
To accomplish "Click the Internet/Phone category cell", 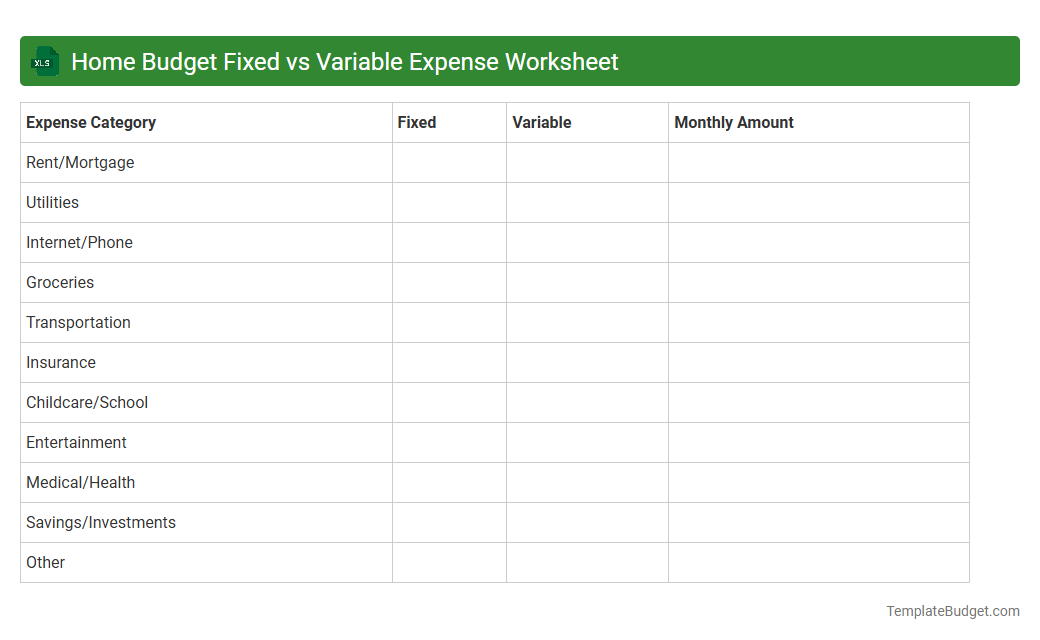I will (79, 242).
